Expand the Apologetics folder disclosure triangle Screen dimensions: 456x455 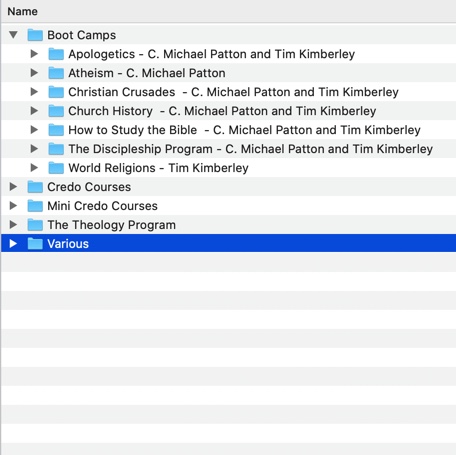pyautogui.click(x=34, y=54)
